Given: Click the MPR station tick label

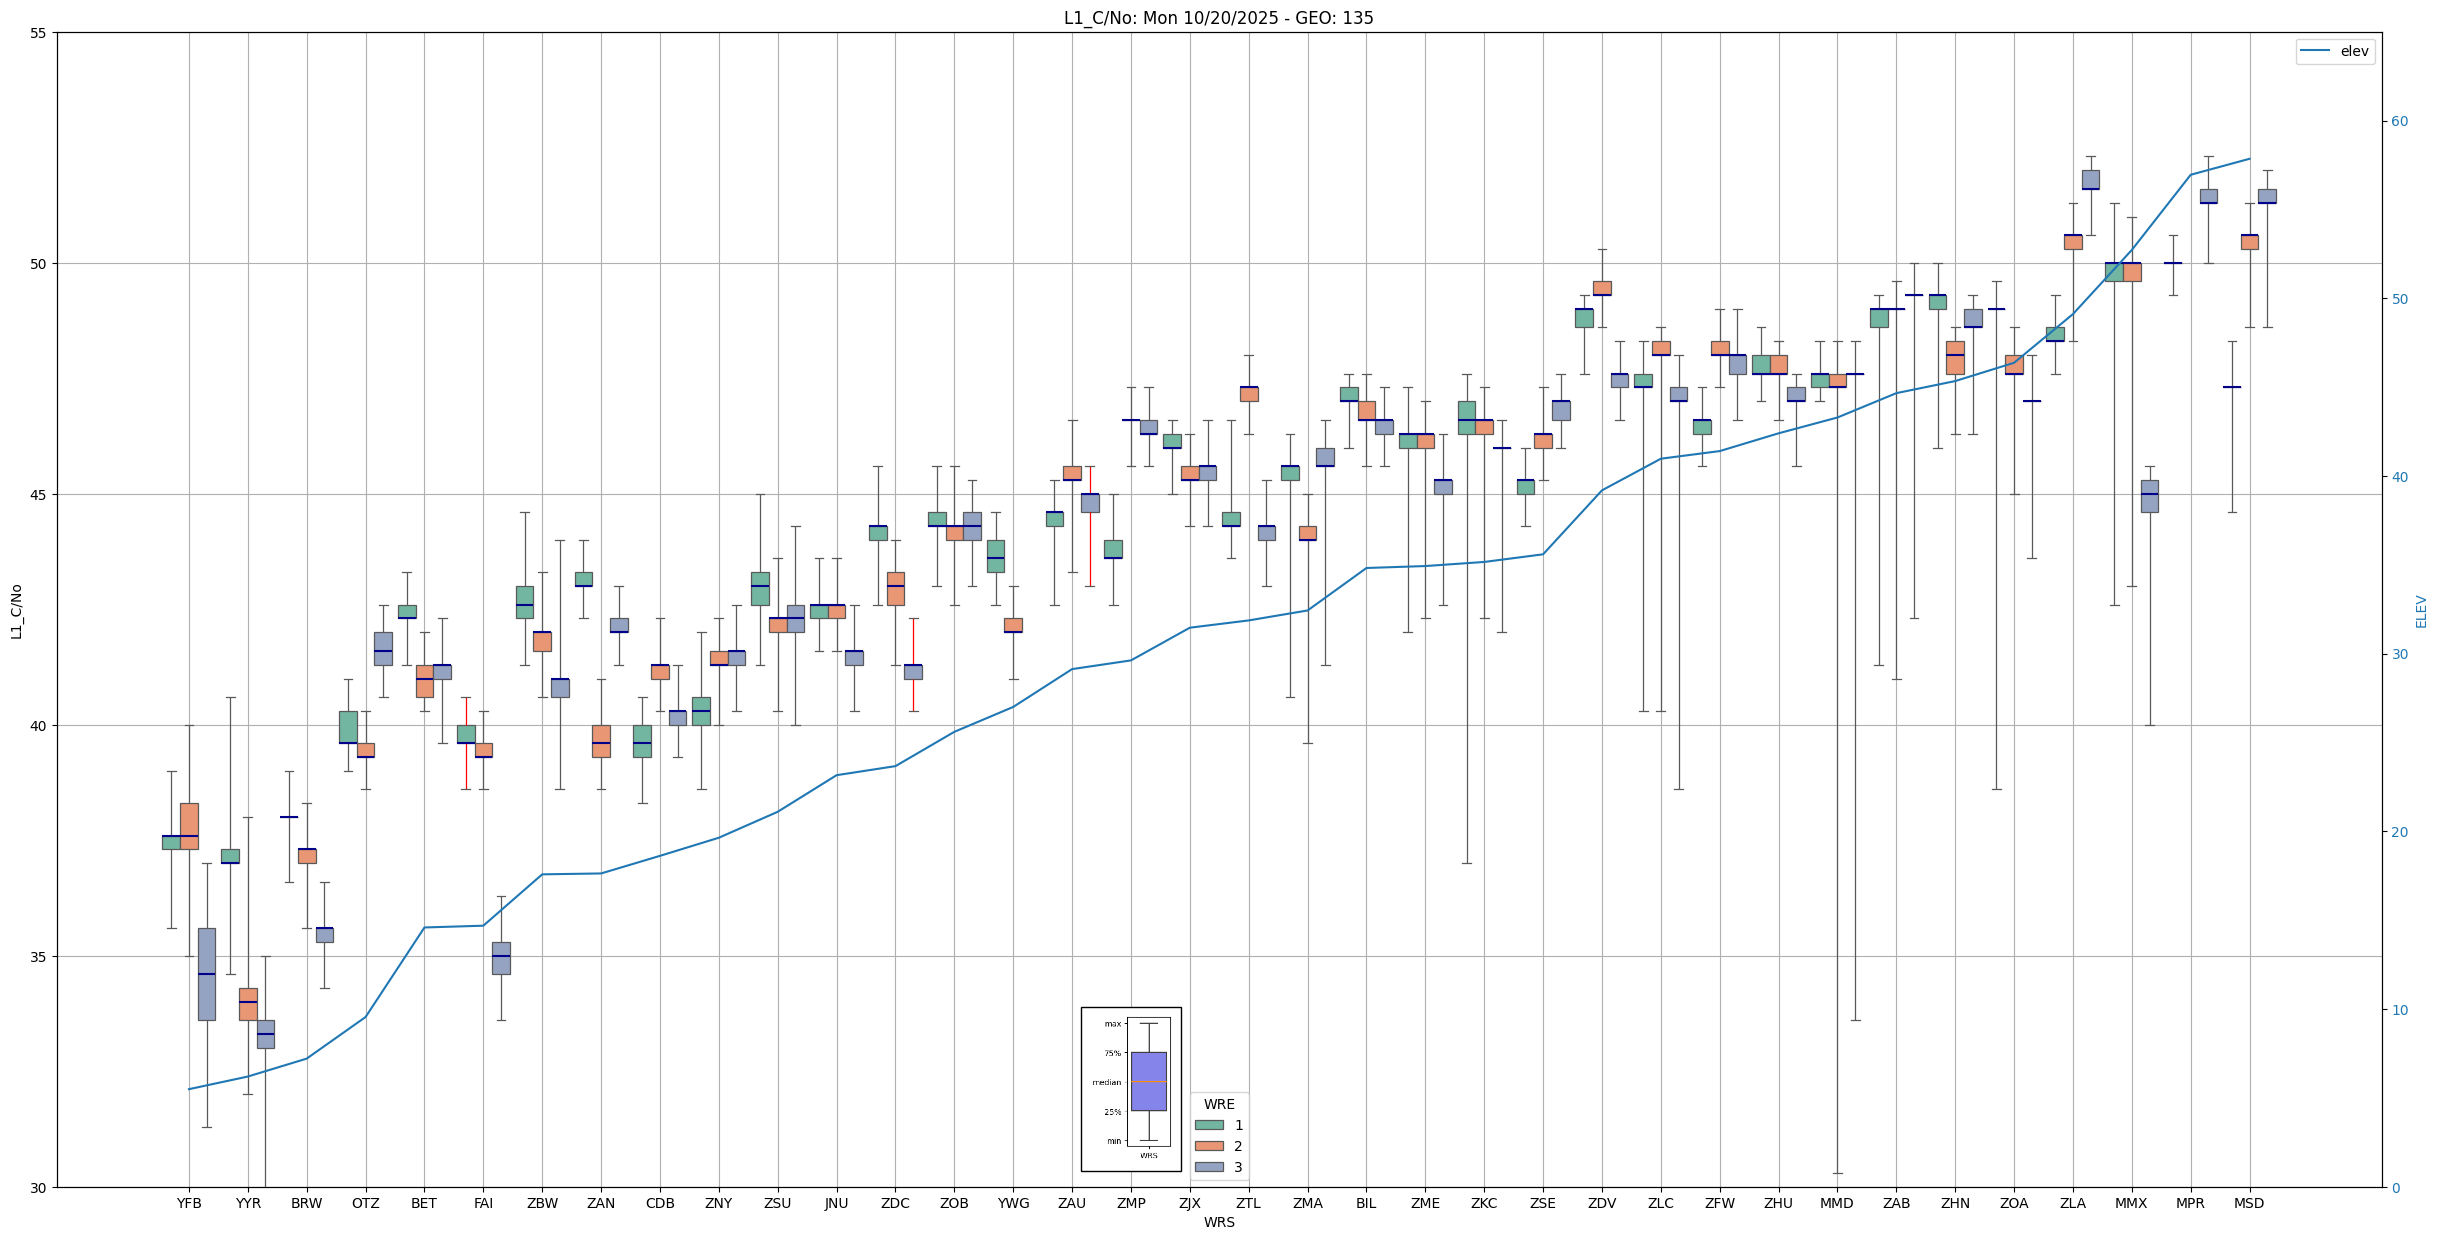Looking at the screenshot, I should coord(2190,1203).
